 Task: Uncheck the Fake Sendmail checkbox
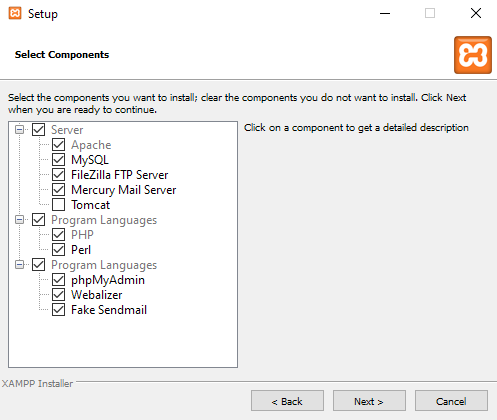point(59,310)
